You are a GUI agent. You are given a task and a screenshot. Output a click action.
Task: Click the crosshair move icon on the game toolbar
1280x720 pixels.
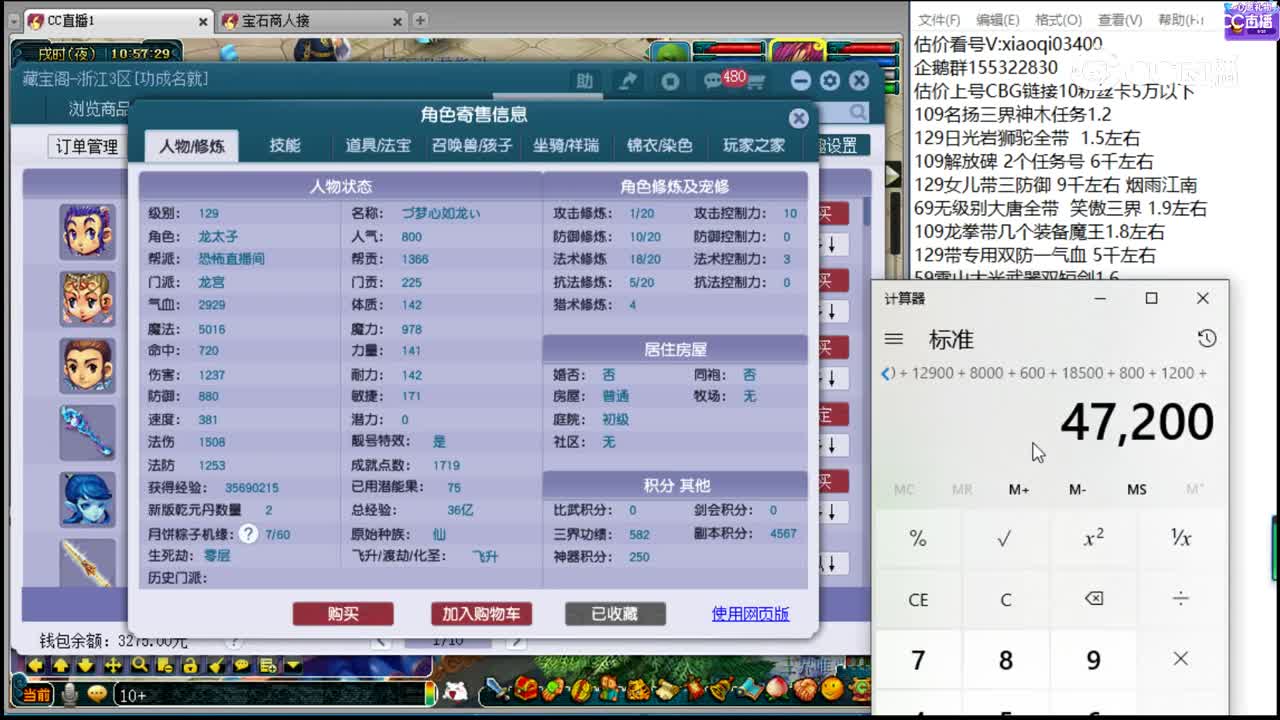(112, 666)
